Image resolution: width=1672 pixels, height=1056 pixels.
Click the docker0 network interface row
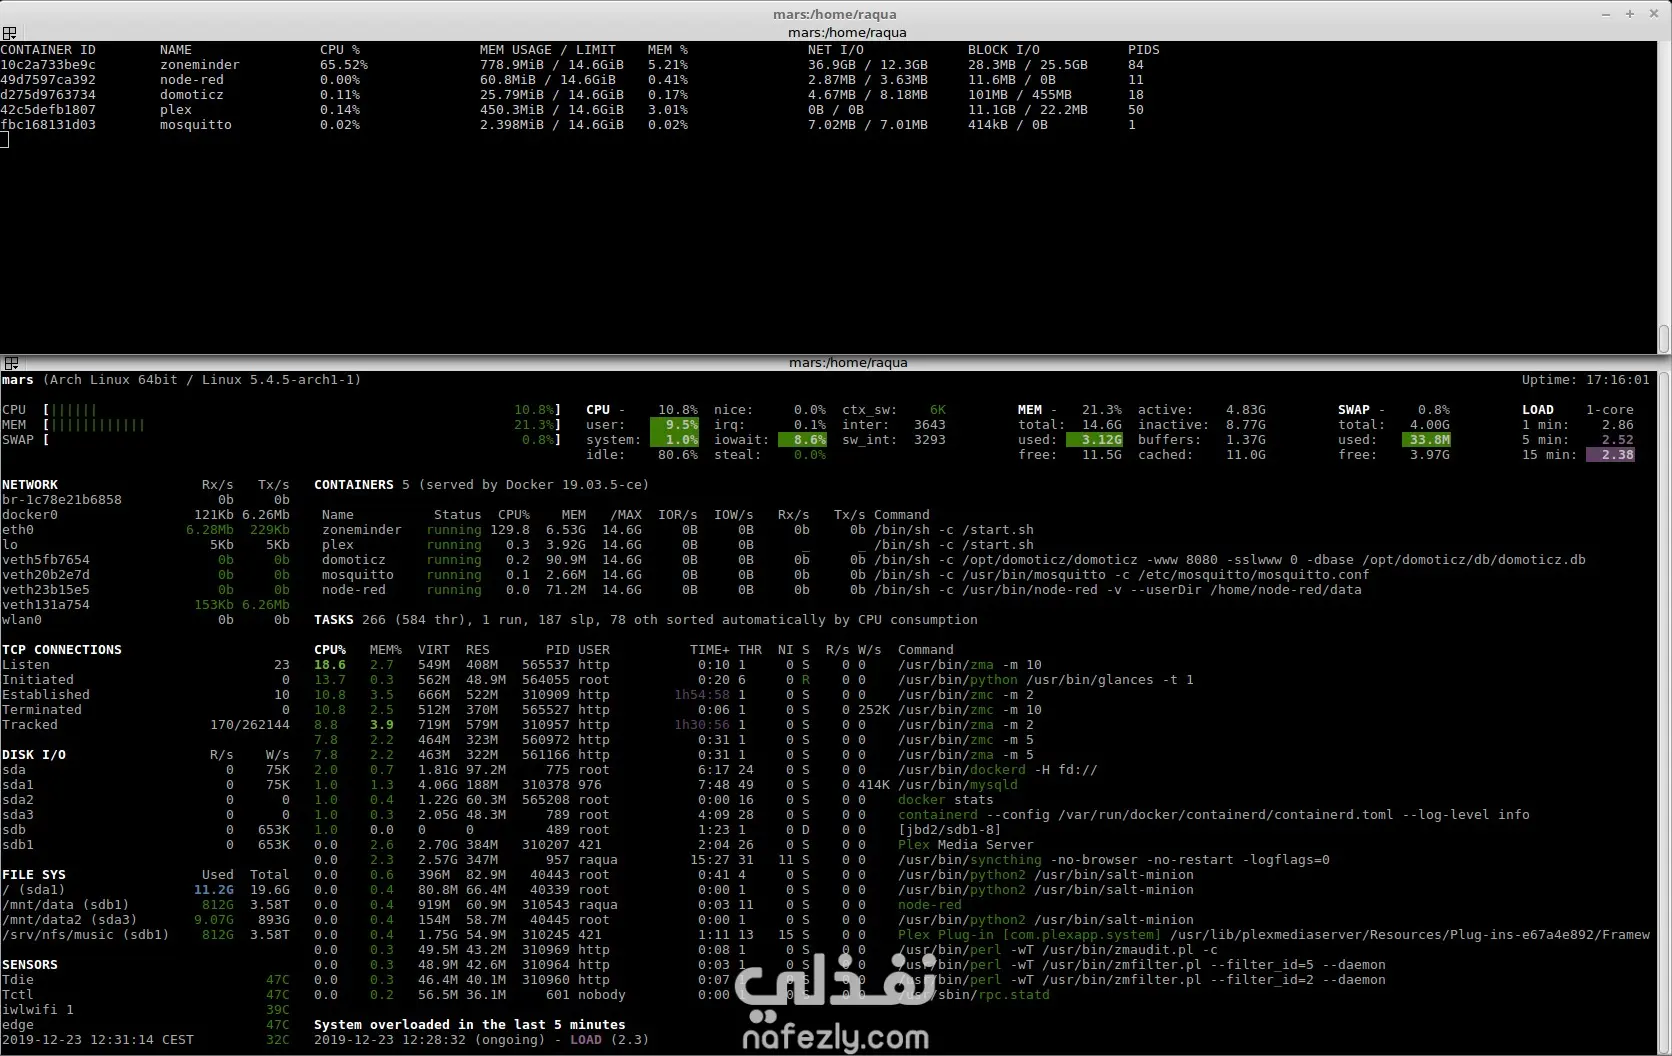point(146,515)
